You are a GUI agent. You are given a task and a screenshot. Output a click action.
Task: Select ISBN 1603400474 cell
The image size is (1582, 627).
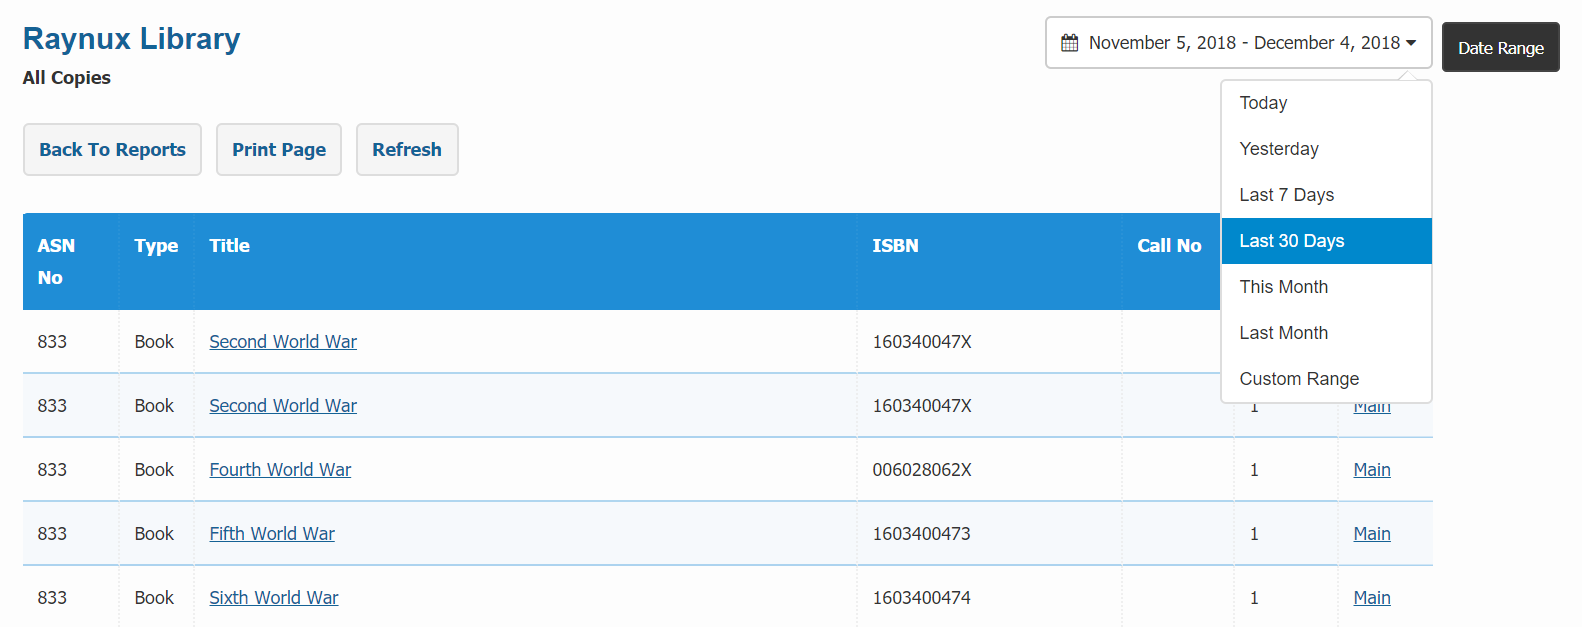pos(989,598)
